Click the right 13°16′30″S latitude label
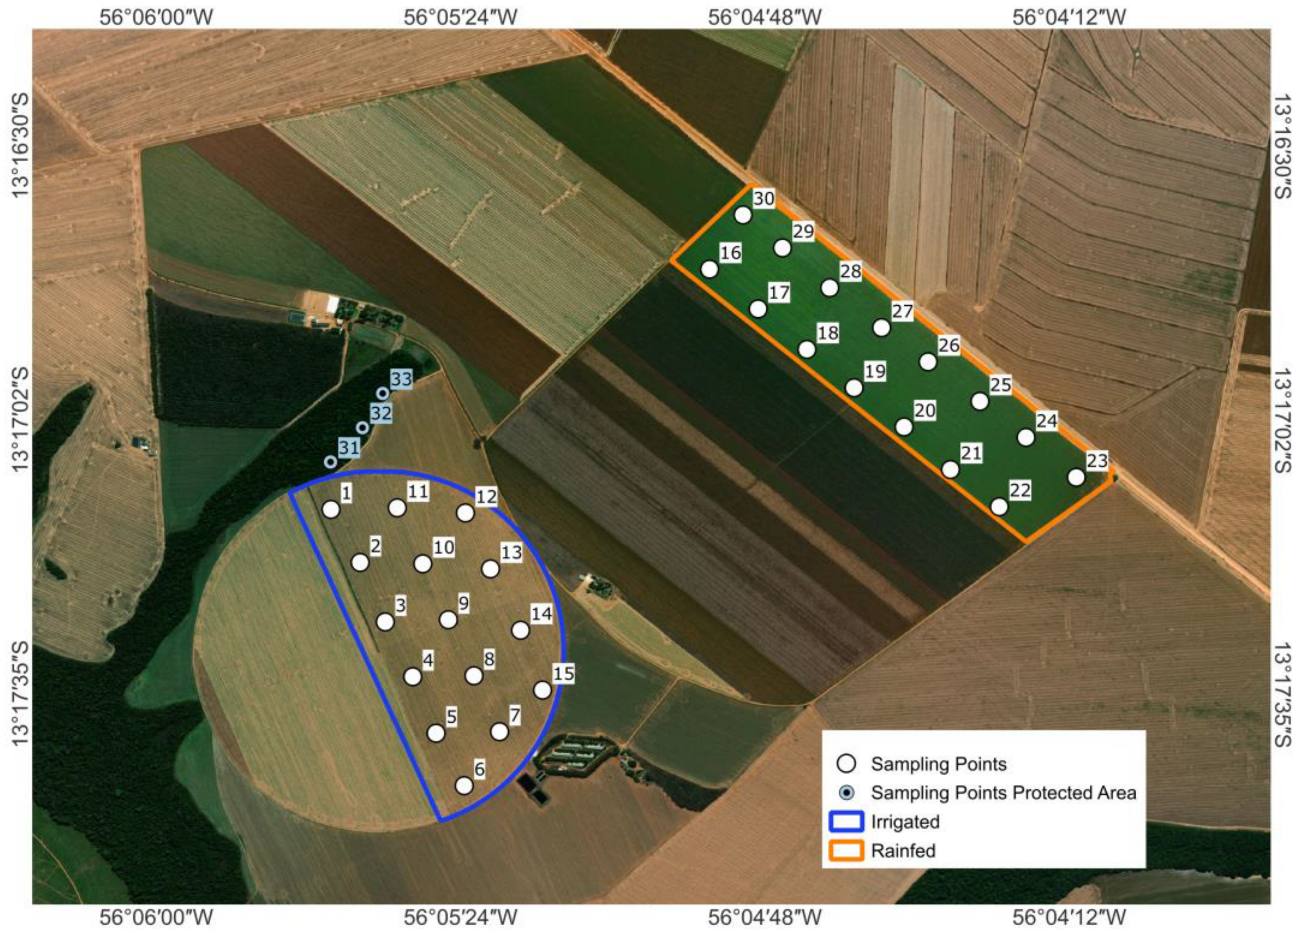This screenshot has height=933, width=1302. [1285, 145]
